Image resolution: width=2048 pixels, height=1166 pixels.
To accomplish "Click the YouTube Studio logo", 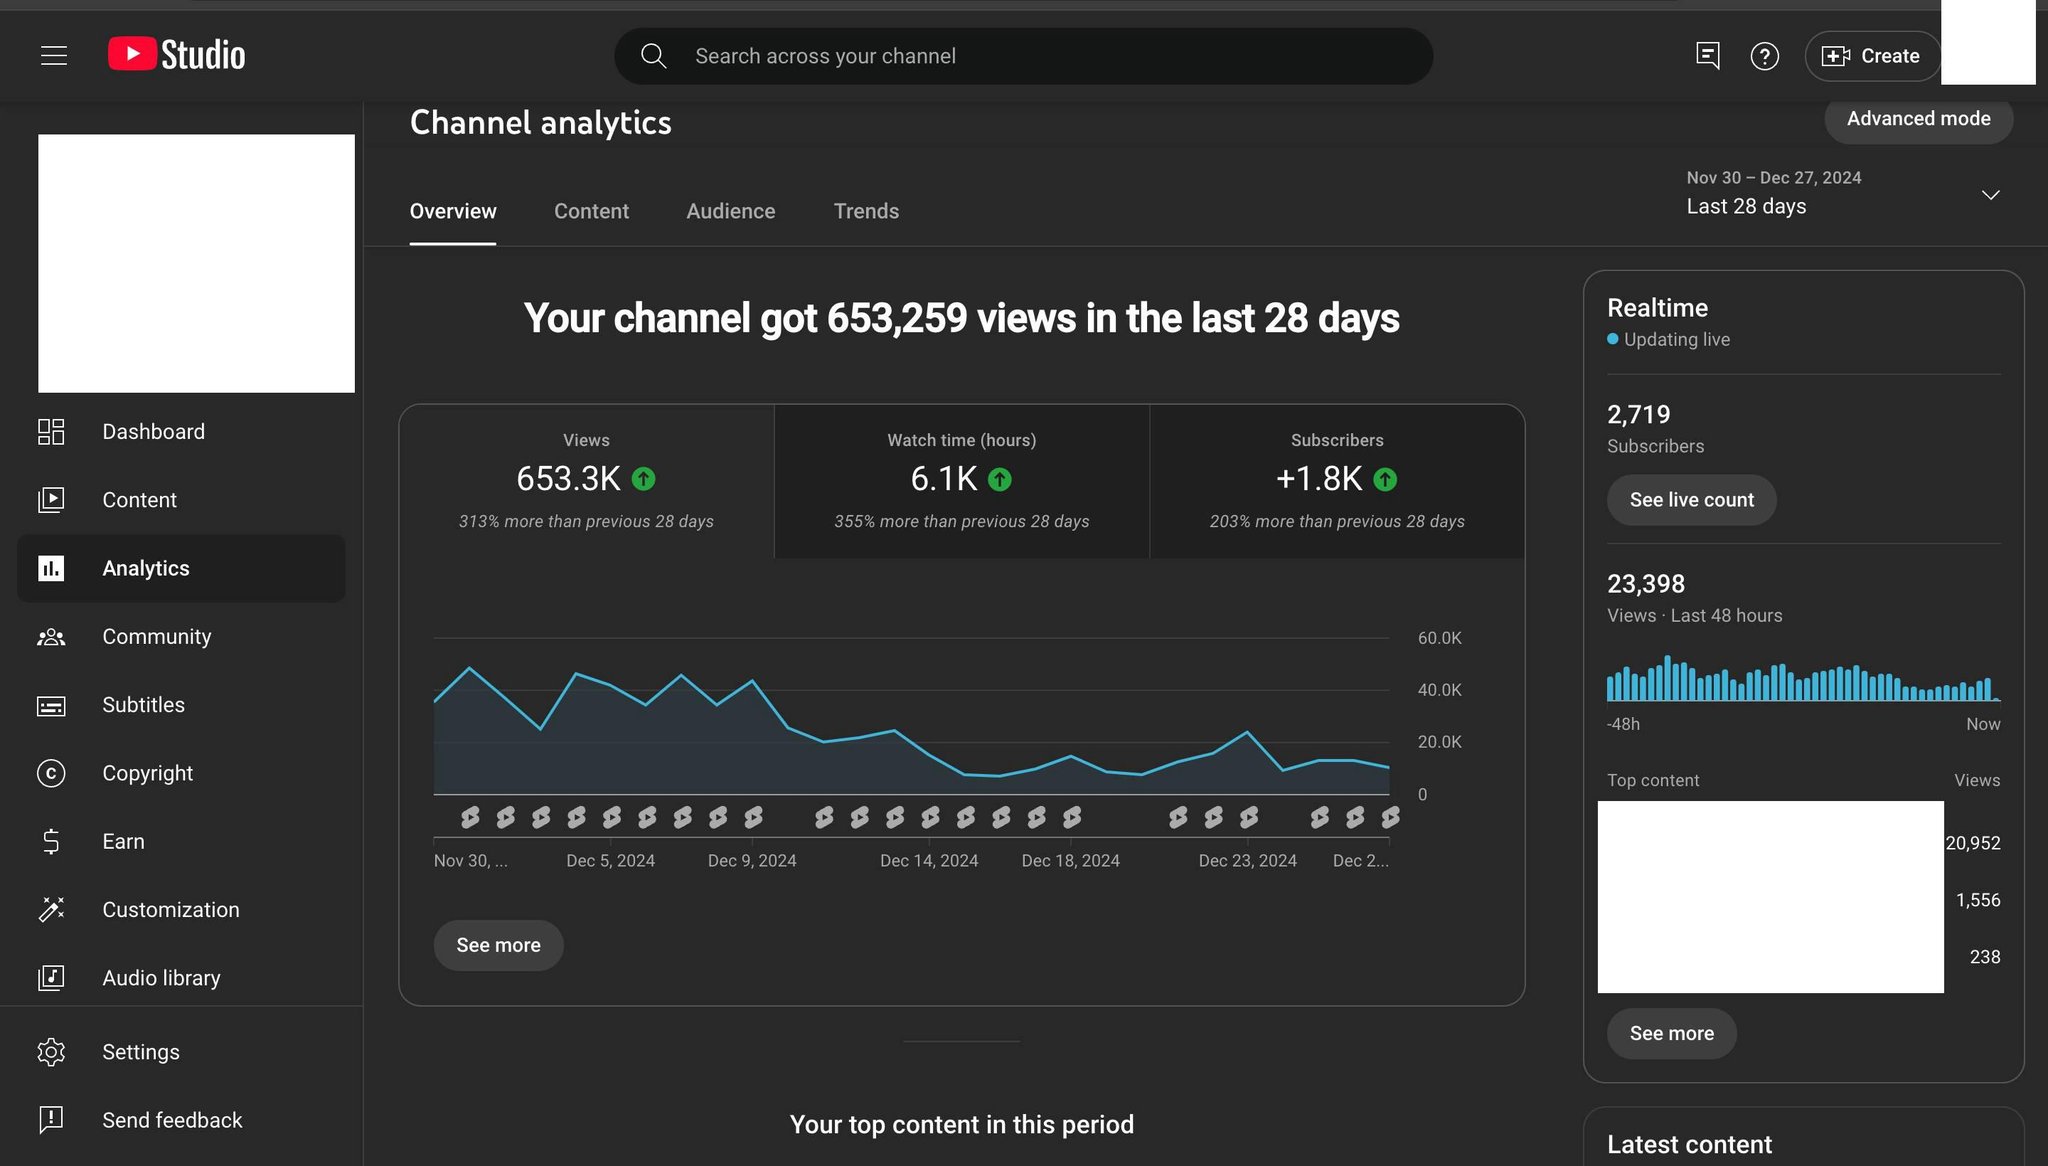I will click(177, 55).
